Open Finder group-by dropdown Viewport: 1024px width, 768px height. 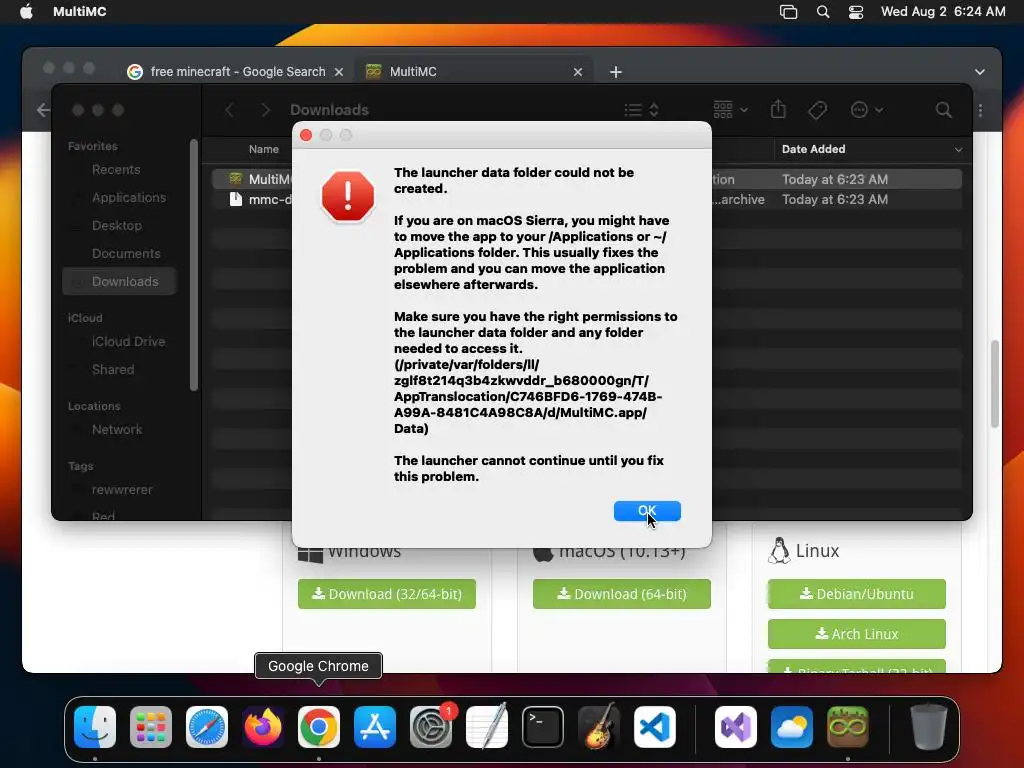click(x=730, y=110)
